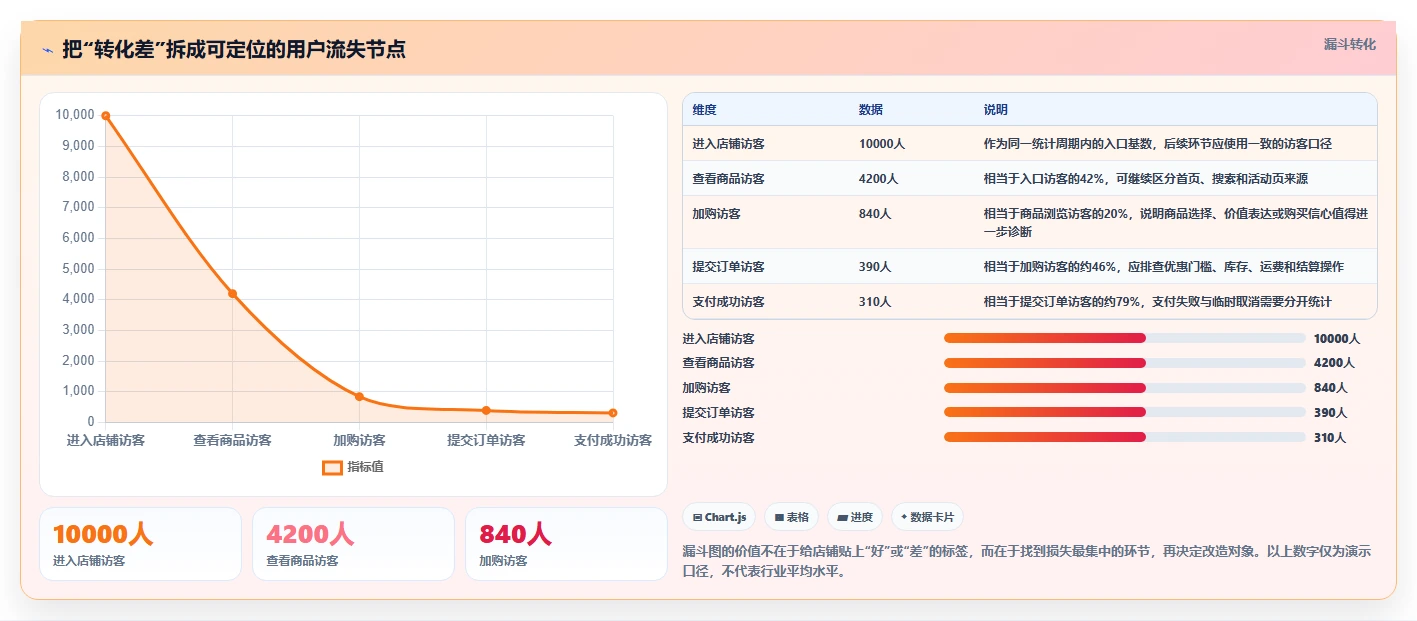Viewport: 1417px width, 621px height.
Task: Select the 310人 cell in the table
Action: click(875, 302)
